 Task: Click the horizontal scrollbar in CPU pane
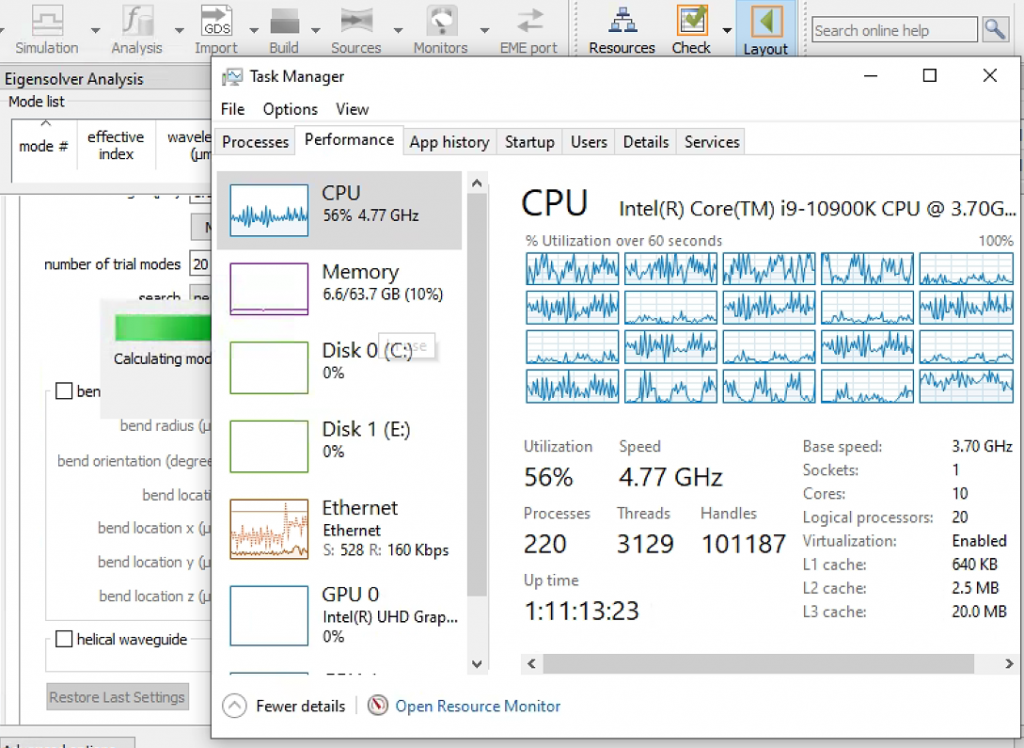(758, 664)
